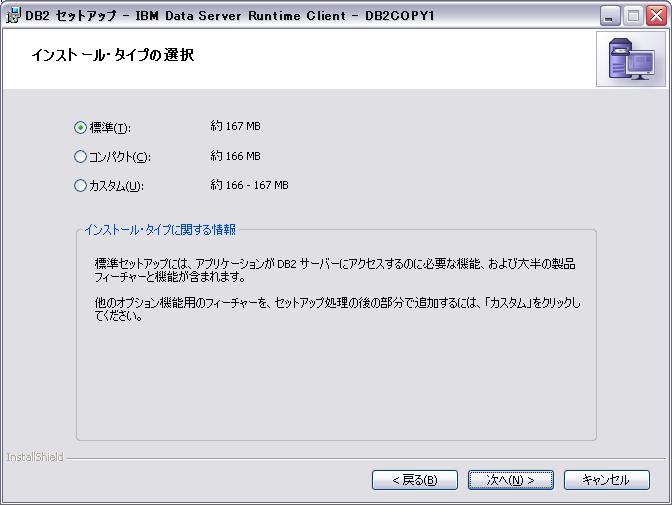Click the キャンセル button

coord(606,480)
